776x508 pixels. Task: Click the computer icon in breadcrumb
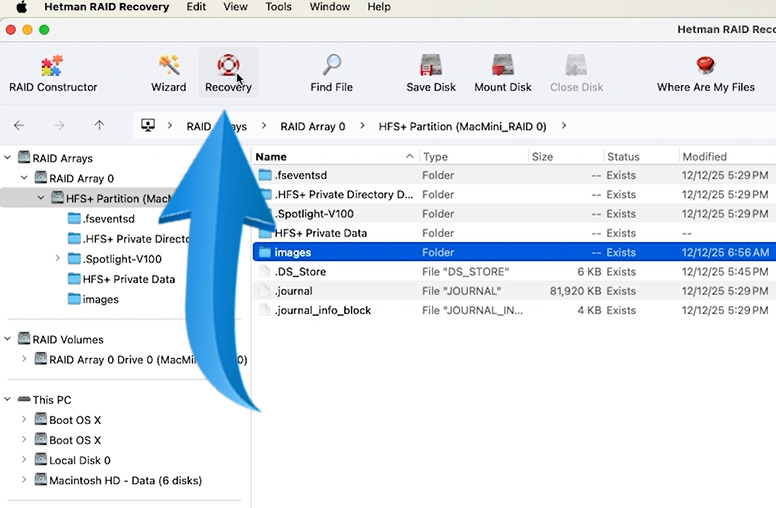pyautogui.click(x=148, y=125)
